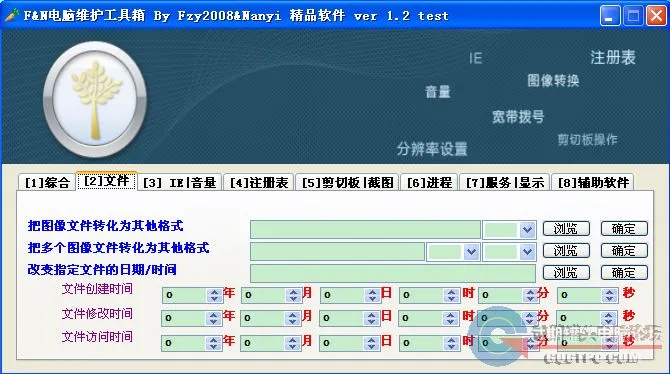Click the 把图像文件转化为其他格式 label

106,226
